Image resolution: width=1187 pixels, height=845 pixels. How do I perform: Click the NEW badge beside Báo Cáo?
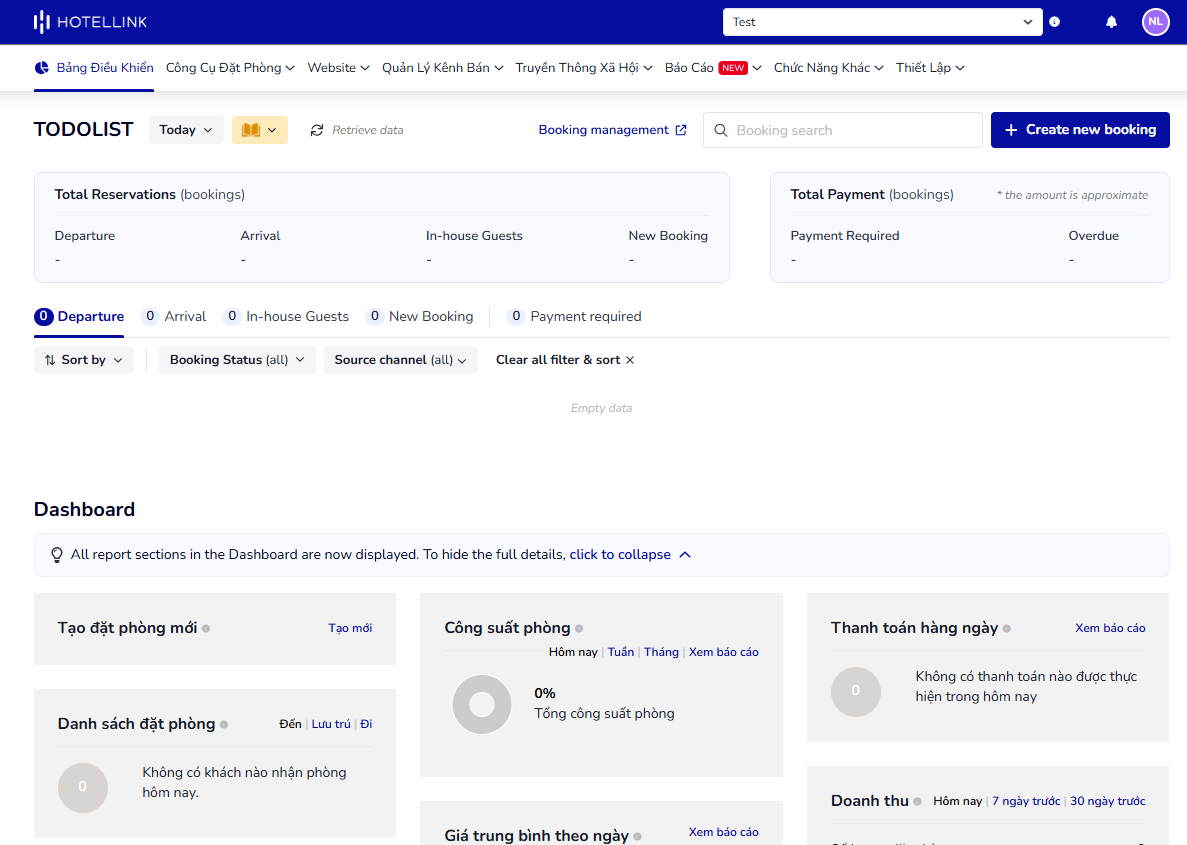point(733,68)
